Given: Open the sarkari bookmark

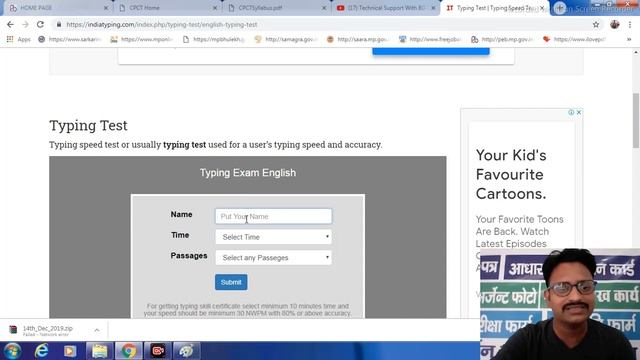Looking at the screenshot, I should point(69,39).
